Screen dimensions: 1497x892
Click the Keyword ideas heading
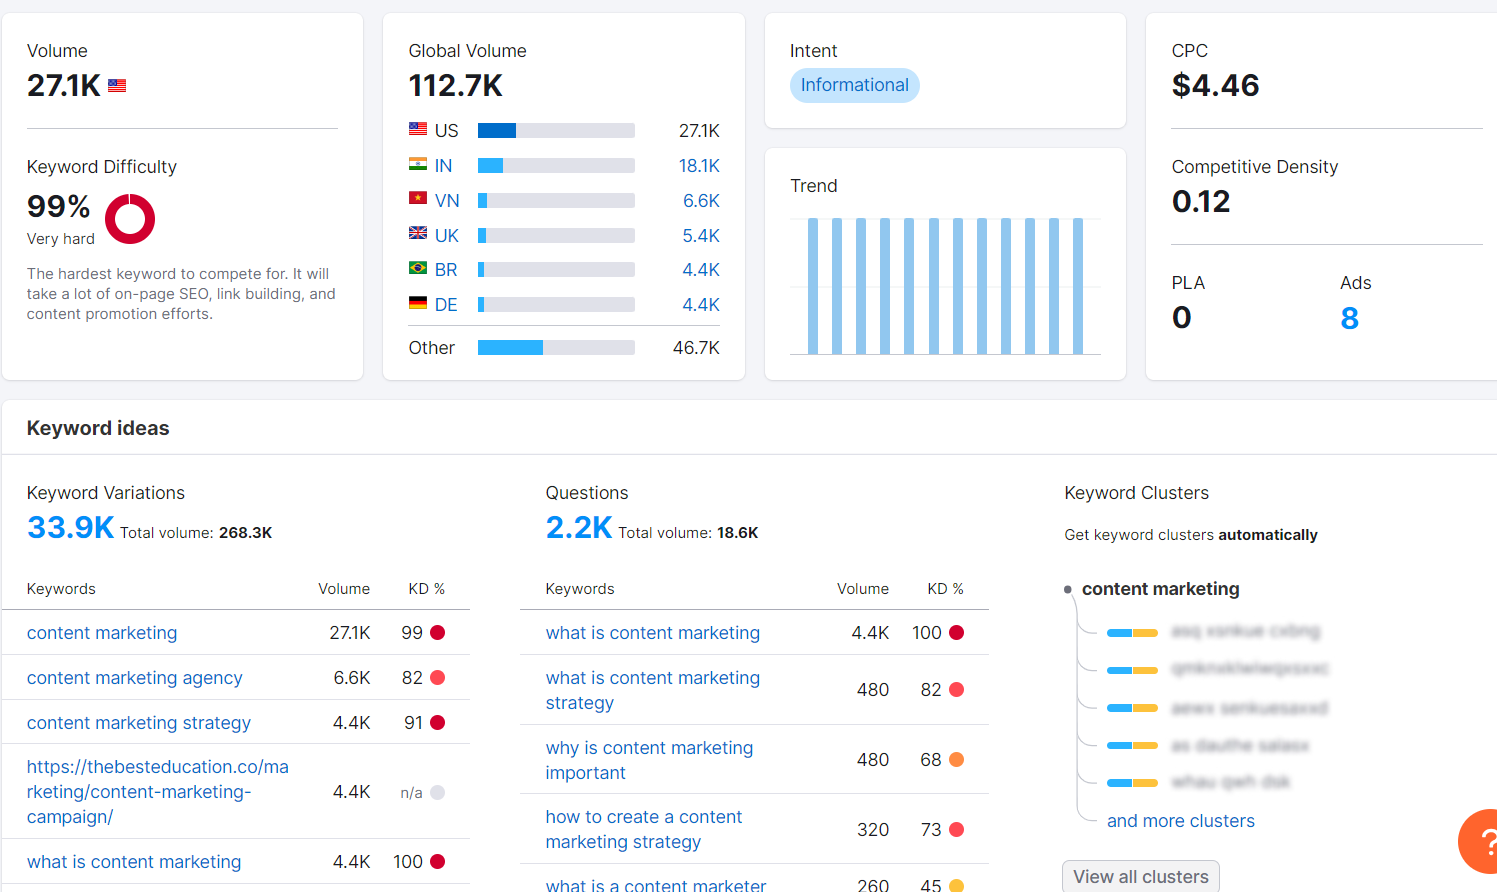98,428
